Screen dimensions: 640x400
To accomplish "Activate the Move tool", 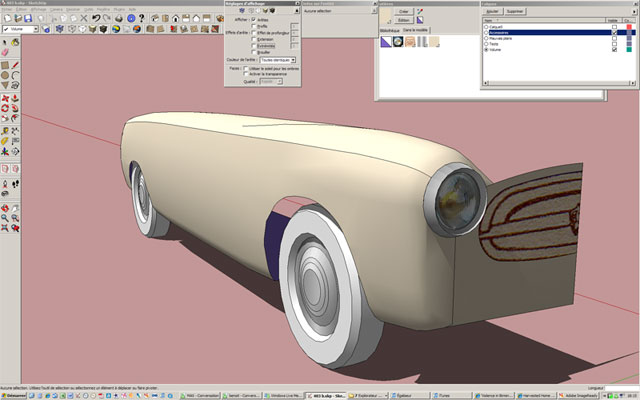I will tap(6, 100).
